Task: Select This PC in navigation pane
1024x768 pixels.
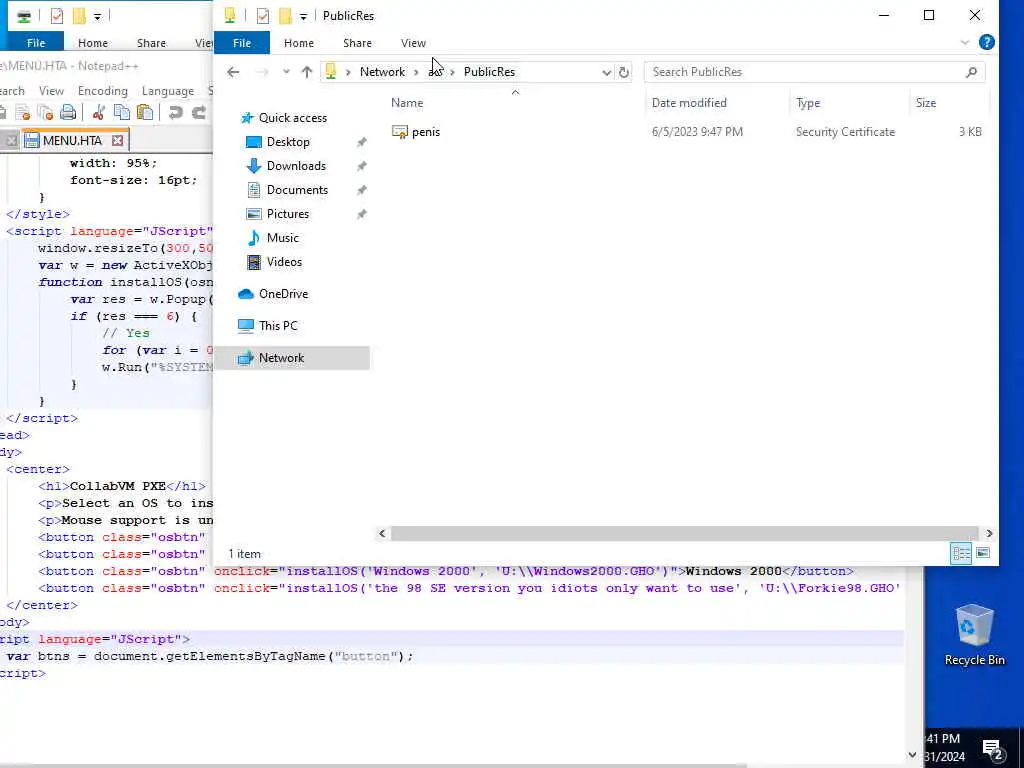Action: point(278,326)
